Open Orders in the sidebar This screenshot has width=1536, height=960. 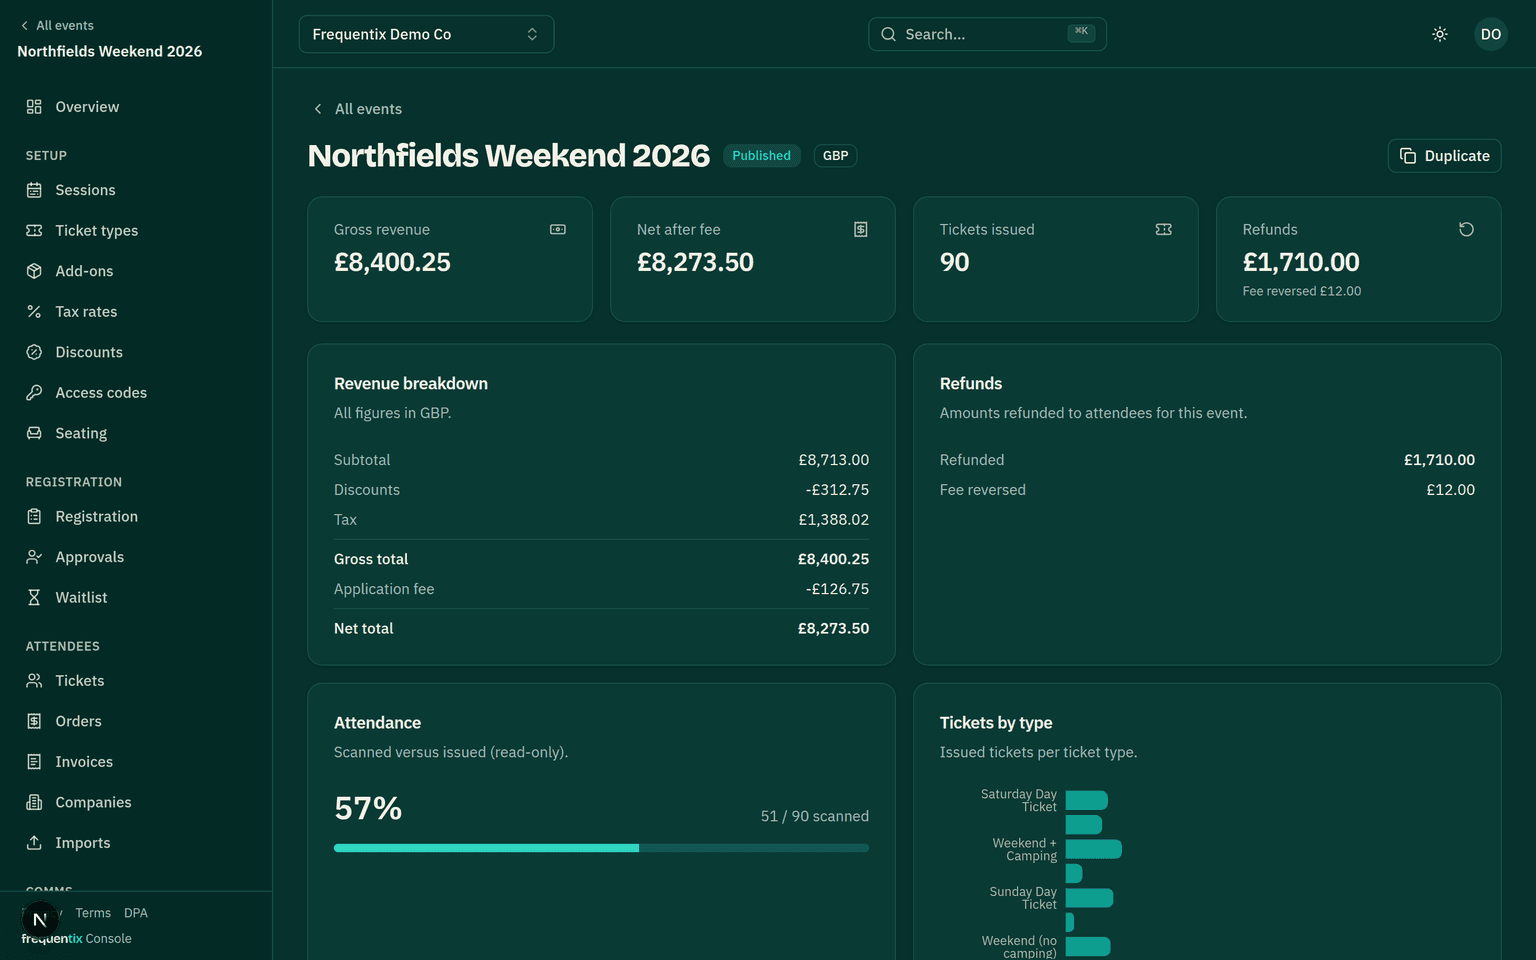136,721
